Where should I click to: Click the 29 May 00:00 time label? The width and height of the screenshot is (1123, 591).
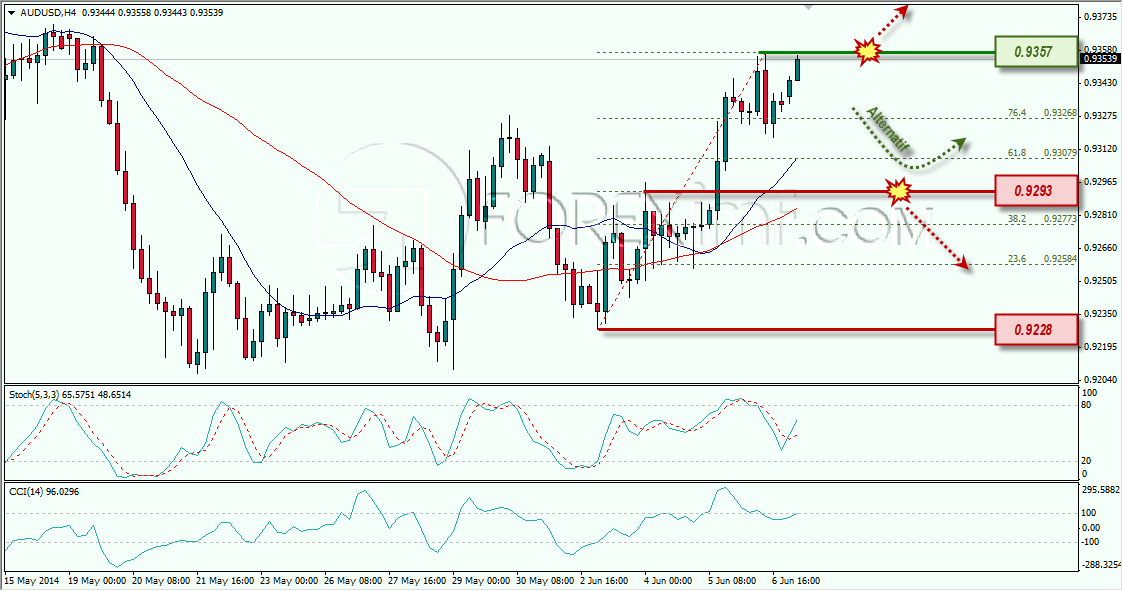[481, 580]
